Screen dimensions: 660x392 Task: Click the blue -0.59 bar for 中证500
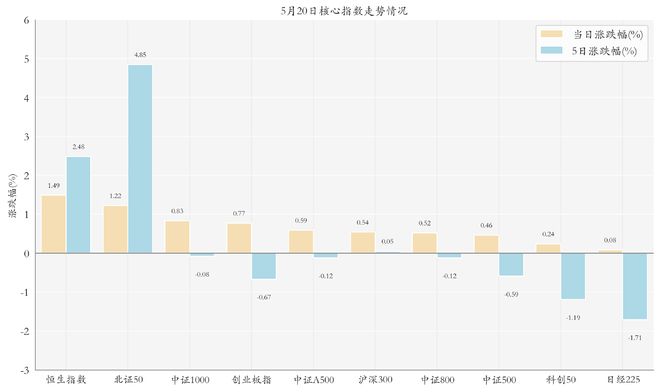[x=511, y=264]
